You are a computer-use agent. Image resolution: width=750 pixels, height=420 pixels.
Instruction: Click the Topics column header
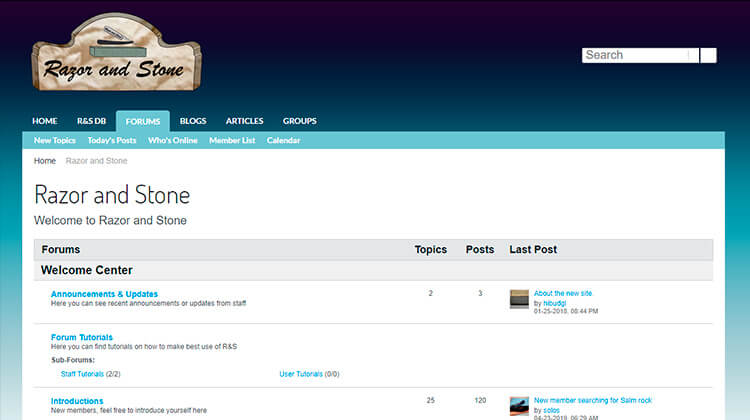coord(430,250)
